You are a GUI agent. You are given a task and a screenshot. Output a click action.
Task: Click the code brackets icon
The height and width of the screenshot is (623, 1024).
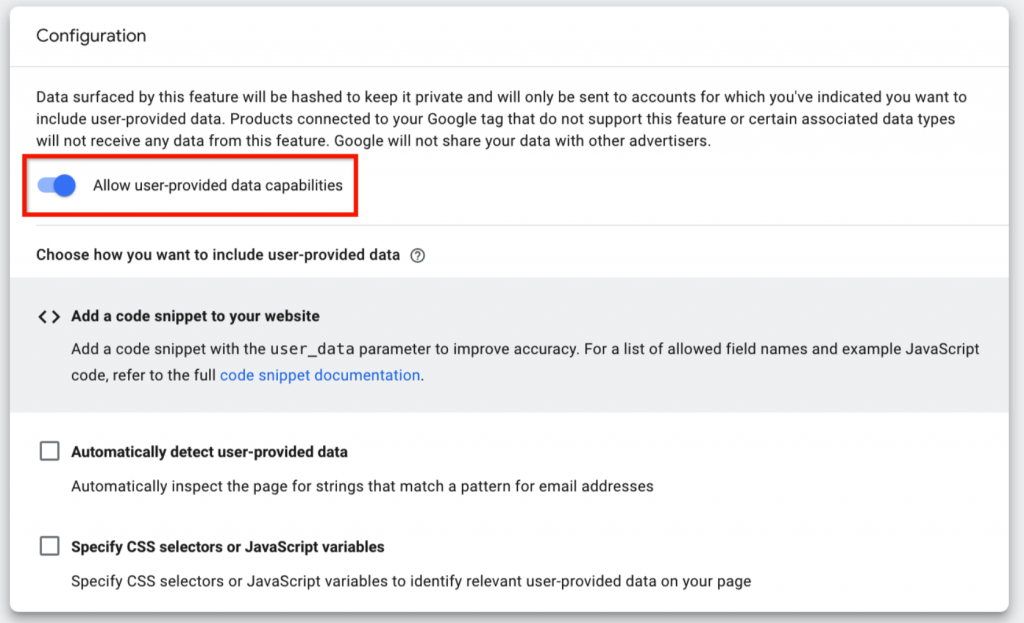(x=49, y=317)
